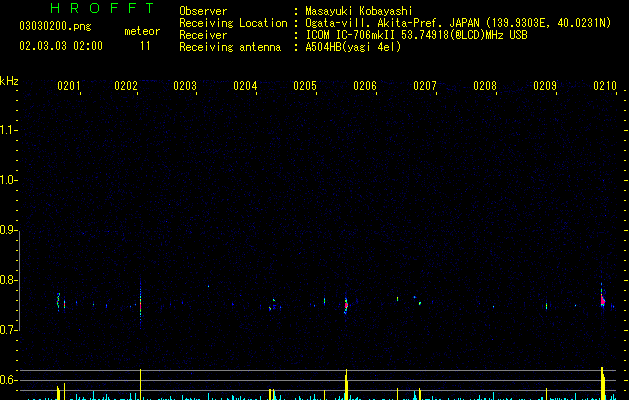629x400 pixels.
Task: Click the meteor count value 11
Action: pos(145,46)
